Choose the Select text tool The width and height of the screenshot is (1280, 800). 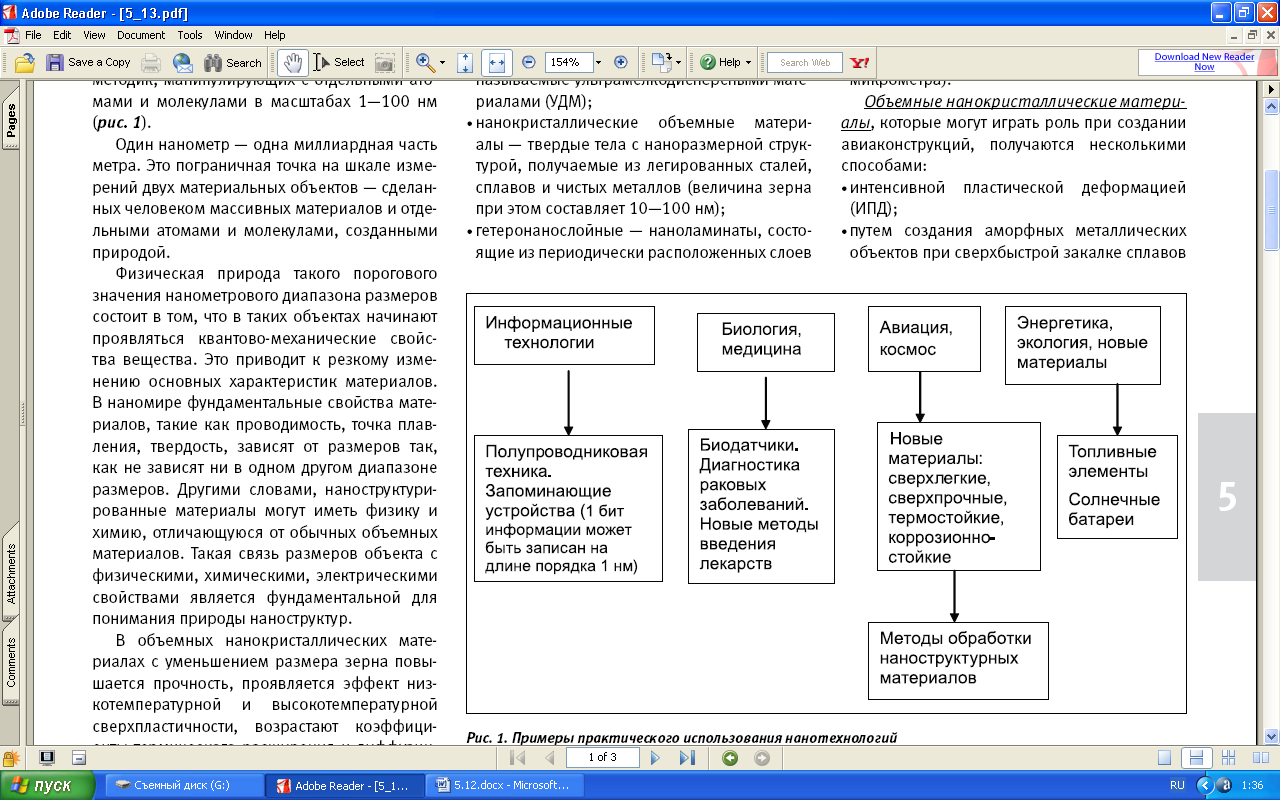(340, 62)
